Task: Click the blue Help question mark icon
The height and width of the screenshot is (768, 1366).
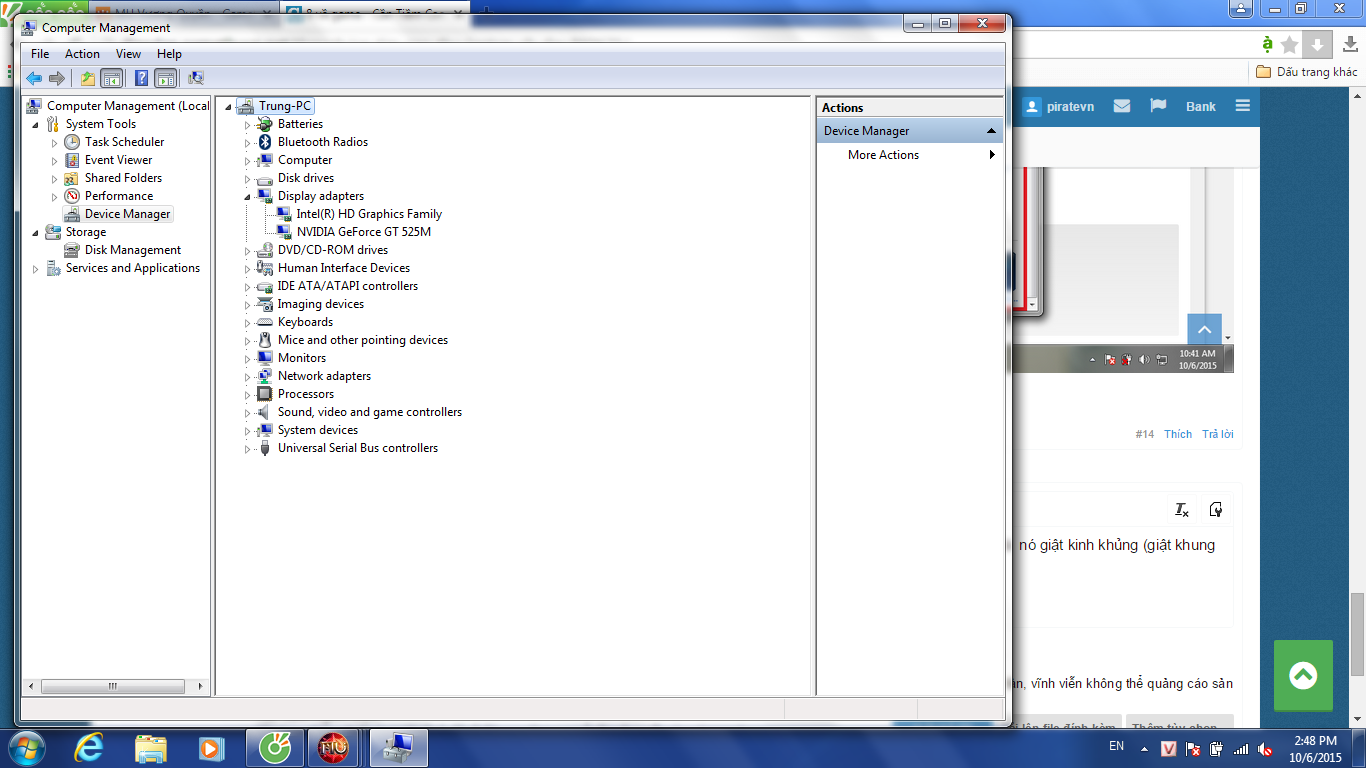Action: coord(142,78)
